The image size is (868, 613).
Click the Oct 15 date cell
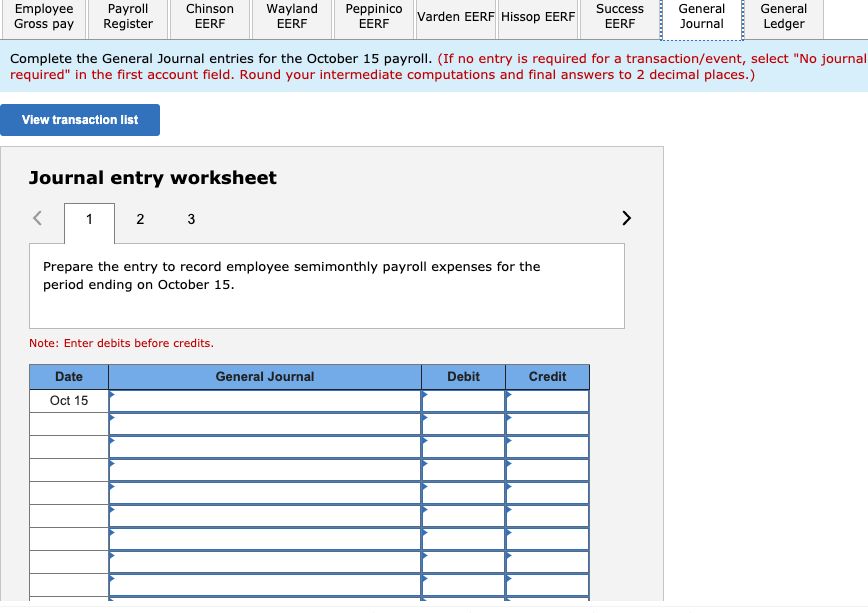[x=69, y=400]
